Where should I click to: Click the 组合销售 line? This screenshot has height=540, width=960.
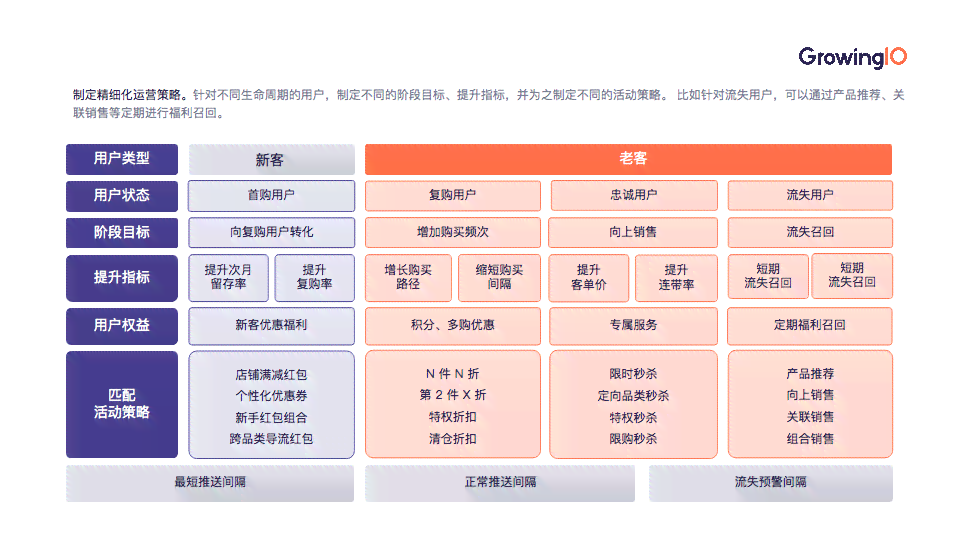point(810,439)
